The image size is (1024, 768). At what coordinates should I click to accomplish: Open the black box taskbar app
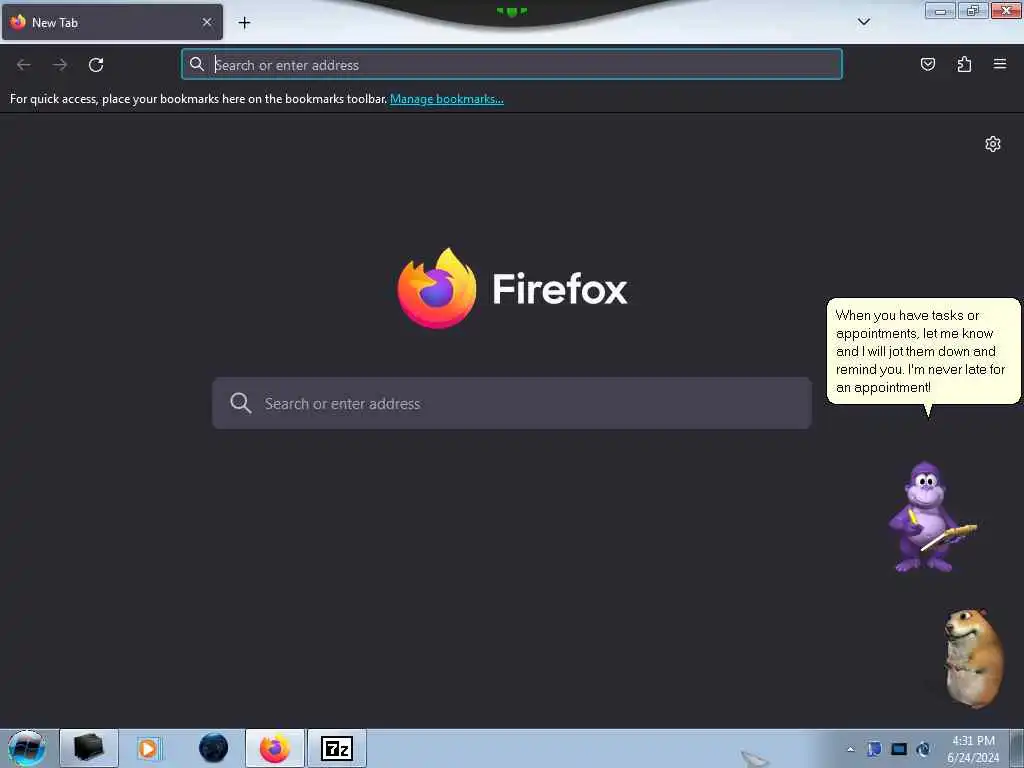pos(89,748)
